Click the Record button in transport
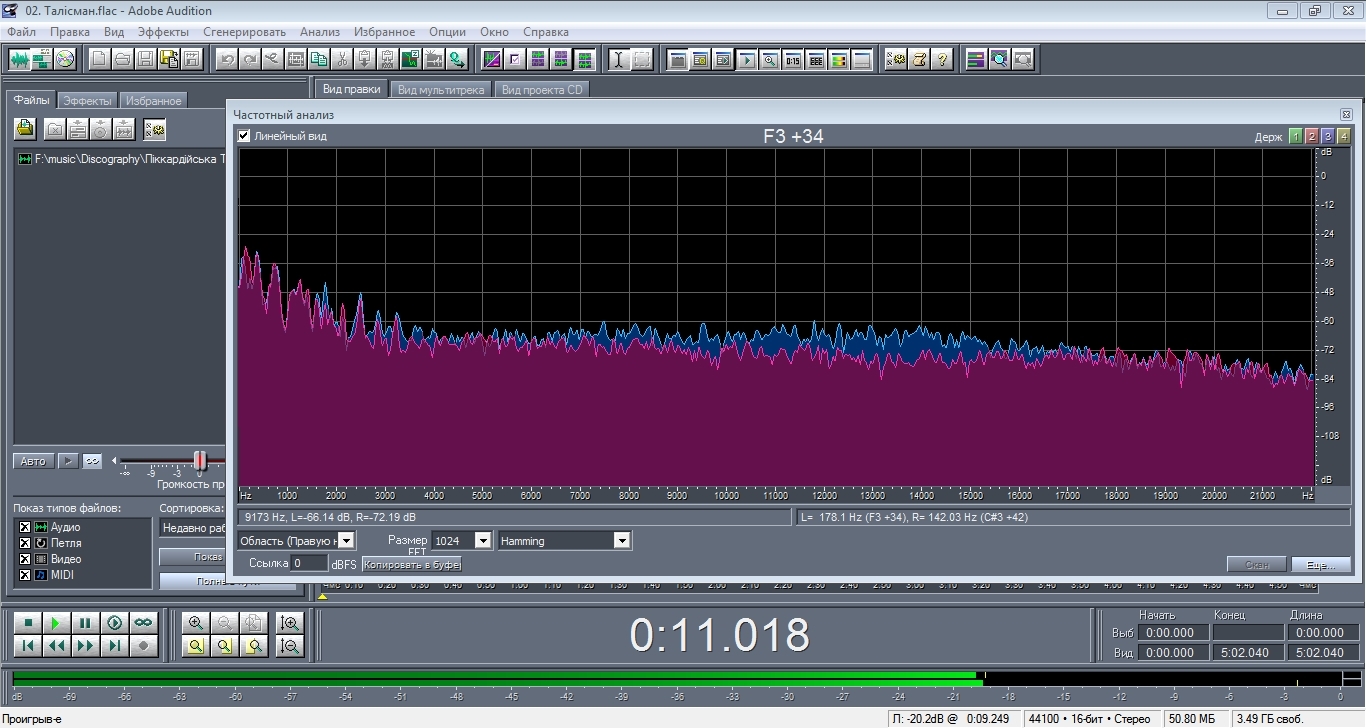The width and height of the screenshot is (1366, 728). (144, 646)
